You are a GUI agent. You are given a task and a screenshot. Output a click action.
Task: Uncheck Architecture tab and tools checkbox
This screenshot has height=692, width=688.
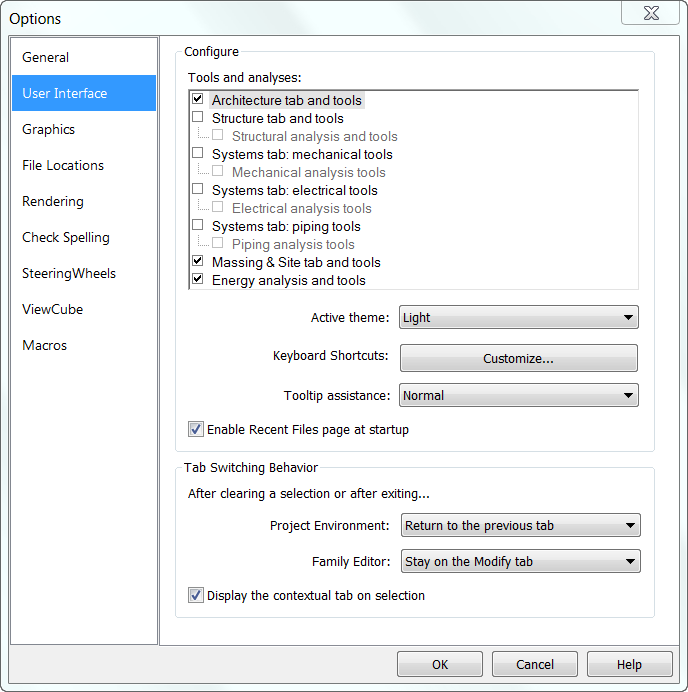[197, 99]
